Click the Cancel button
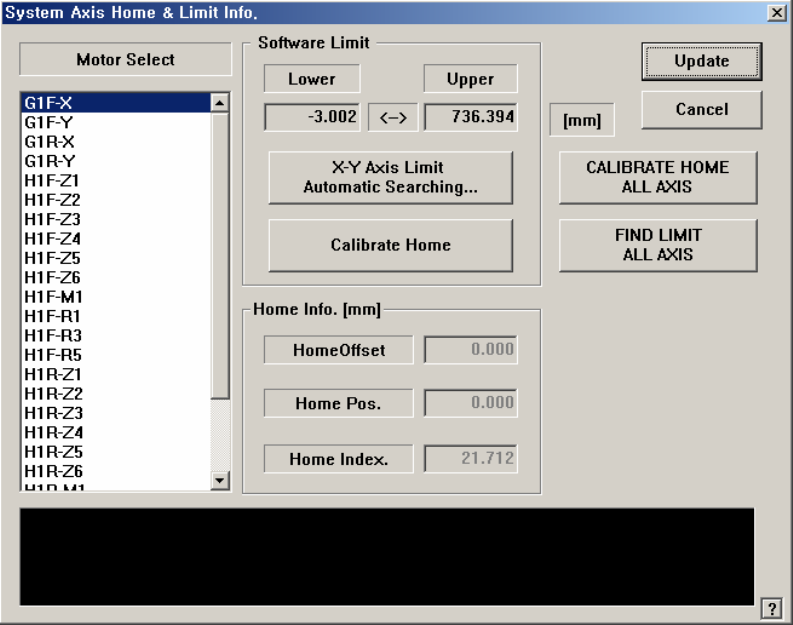793x625 pixels. [x=701, y=109]
